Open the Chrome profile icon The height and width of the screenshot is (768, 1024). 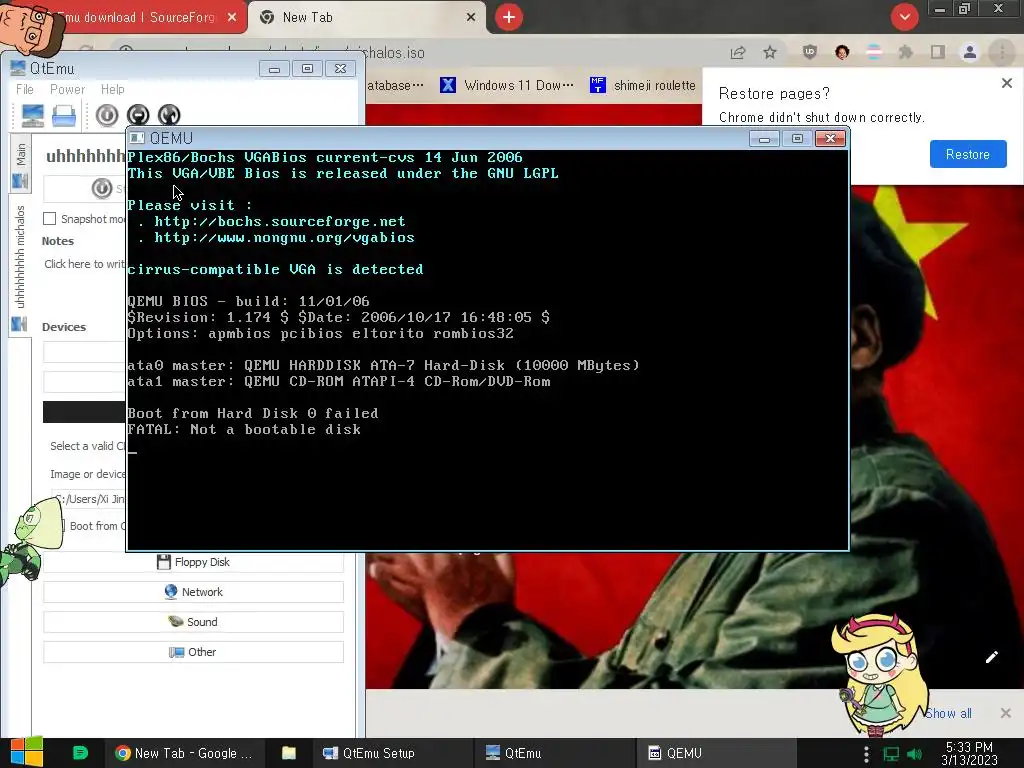[x=970, y=53]
